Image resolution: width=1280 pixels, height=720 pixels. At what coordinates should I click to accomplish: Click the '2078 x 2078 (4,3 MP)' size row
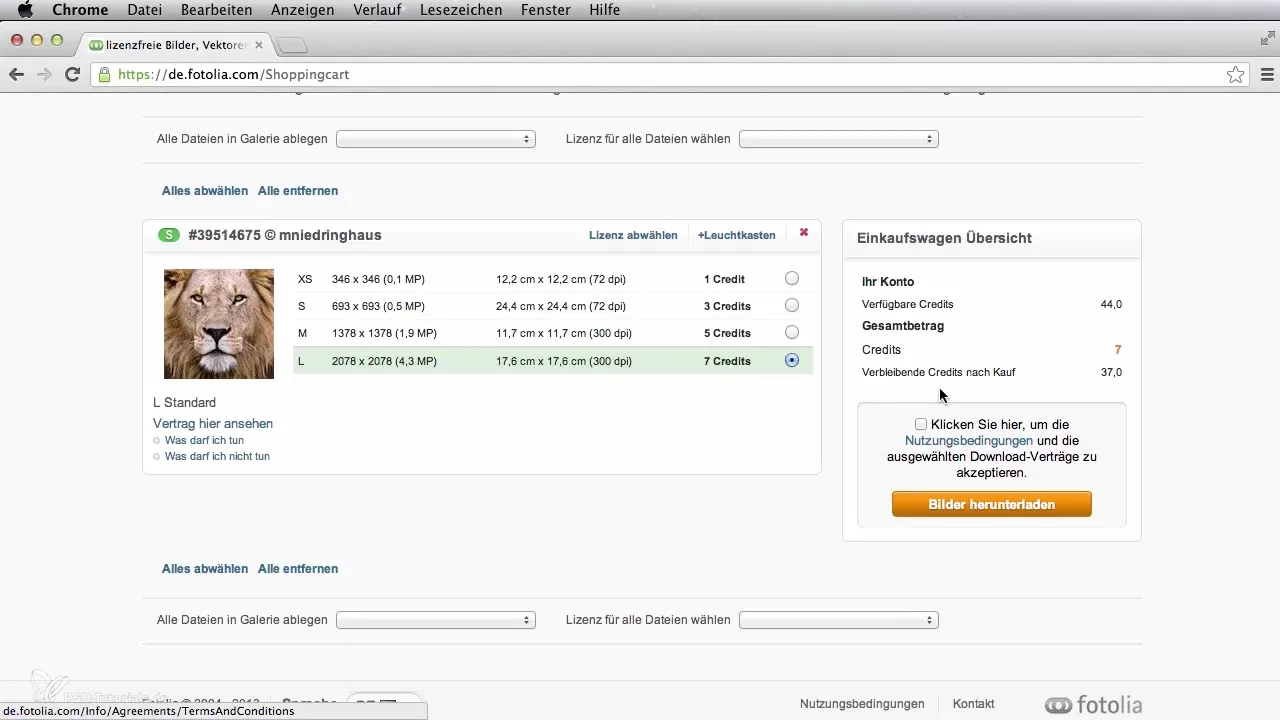[x=553, y=361]
